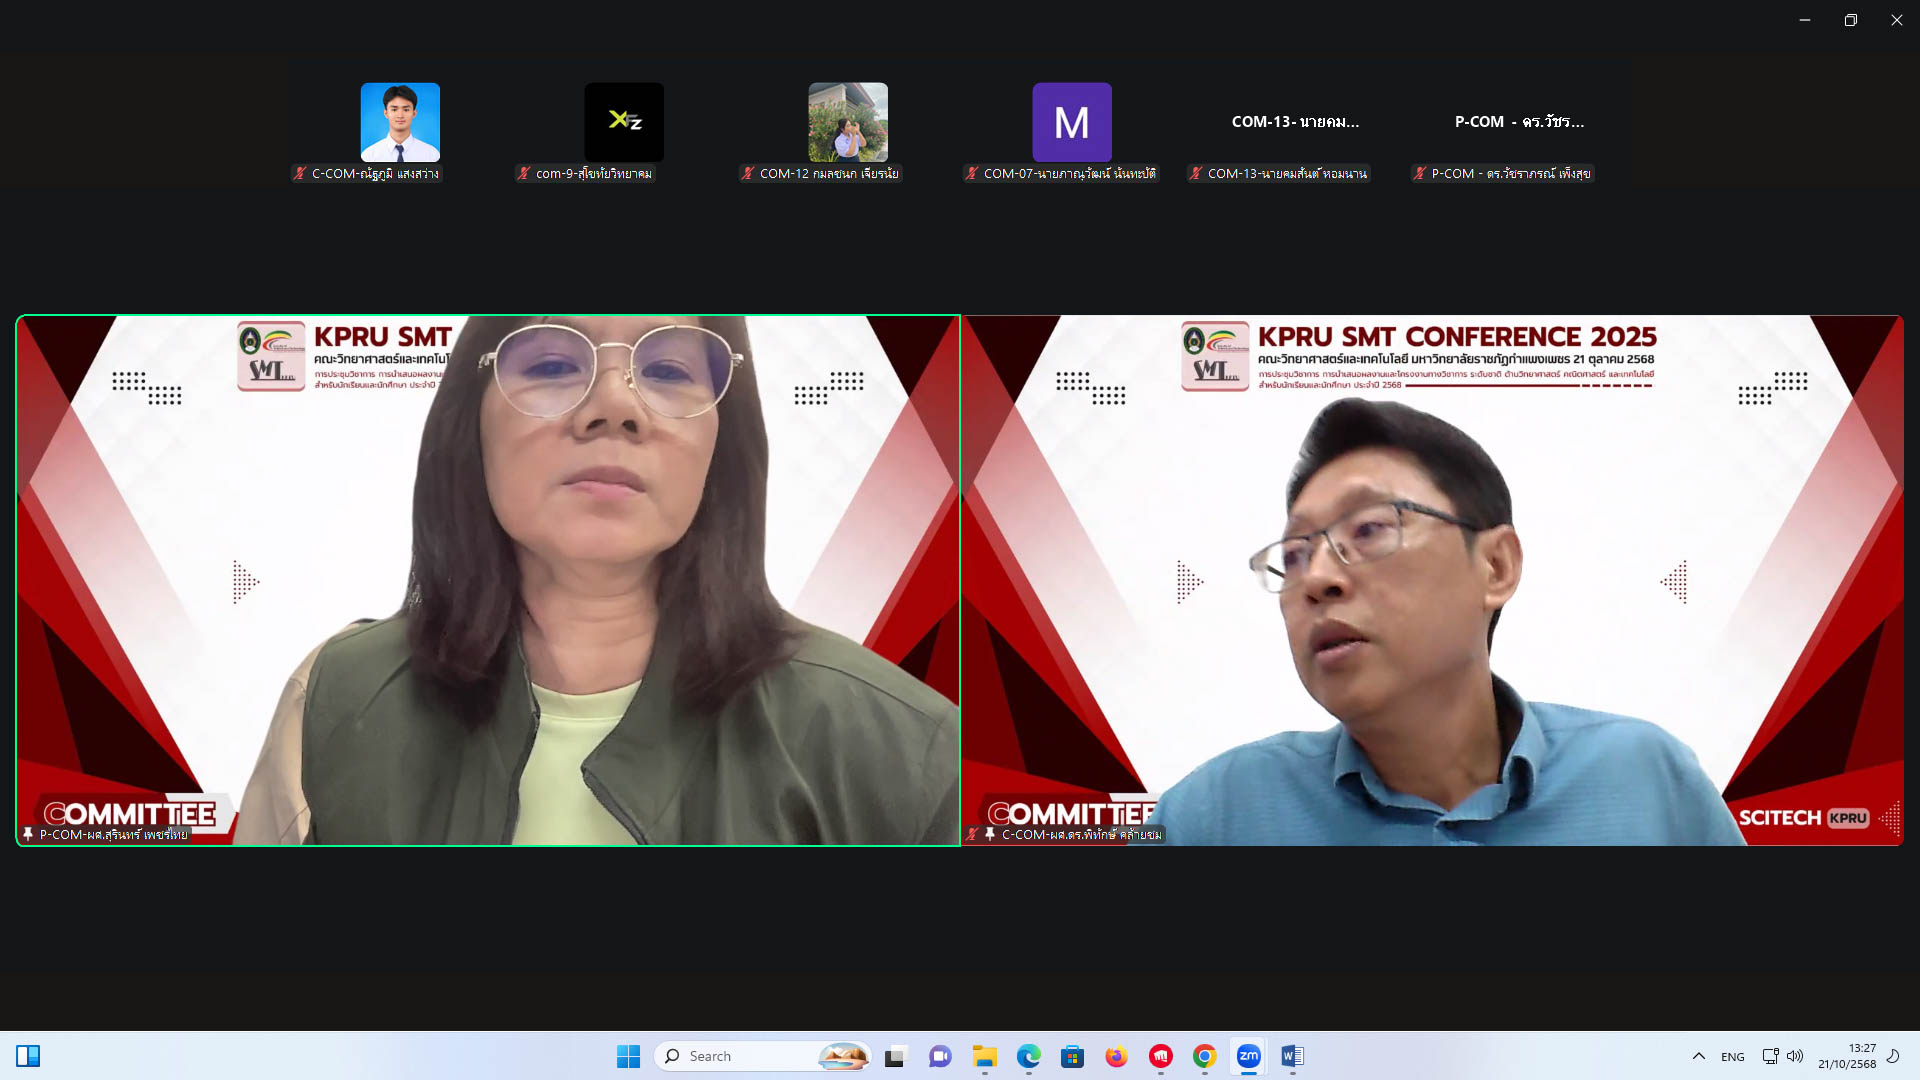Open the clock and date flyout
The width and height of the screenshot is (1920, 1080).
[1846, 1056]
